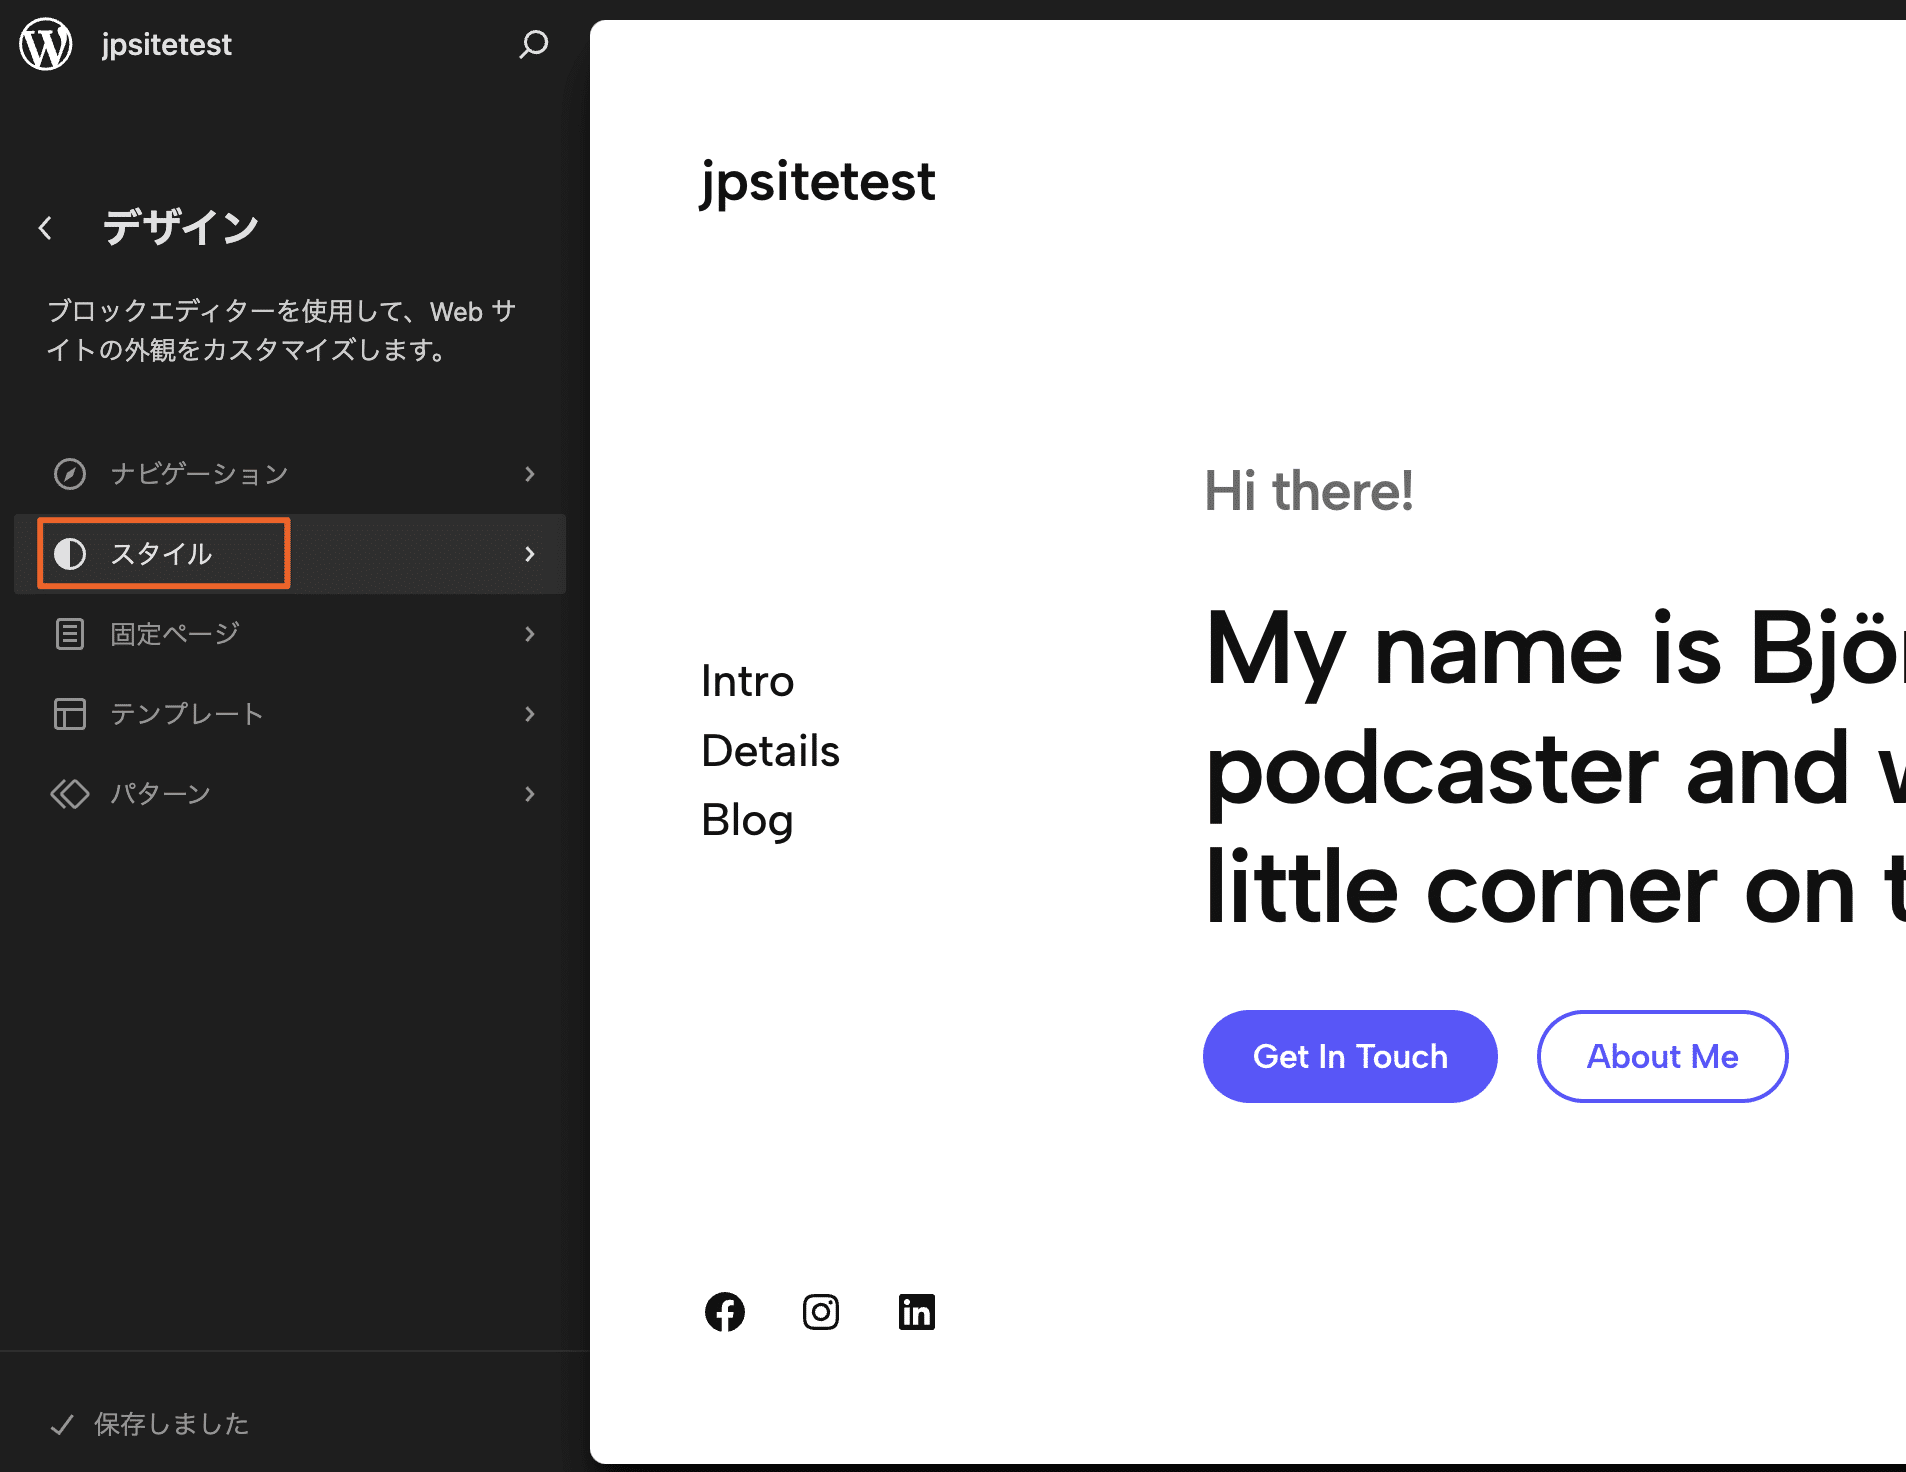The image size is (1906, 1472).
Task: Click the LinkedIn icon in the footer
Action: pos(917,1312)
